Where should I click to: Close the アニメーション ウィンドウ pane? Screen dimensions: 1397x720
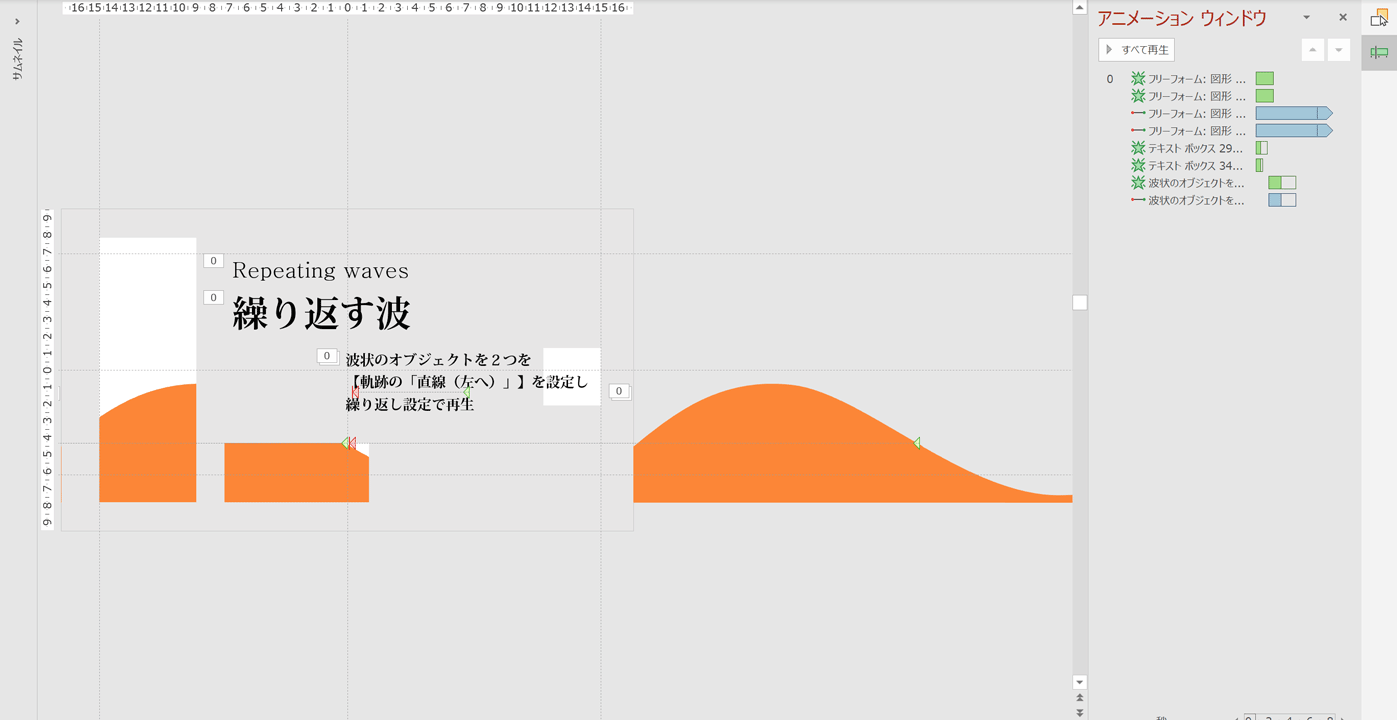click(1342, 18)
